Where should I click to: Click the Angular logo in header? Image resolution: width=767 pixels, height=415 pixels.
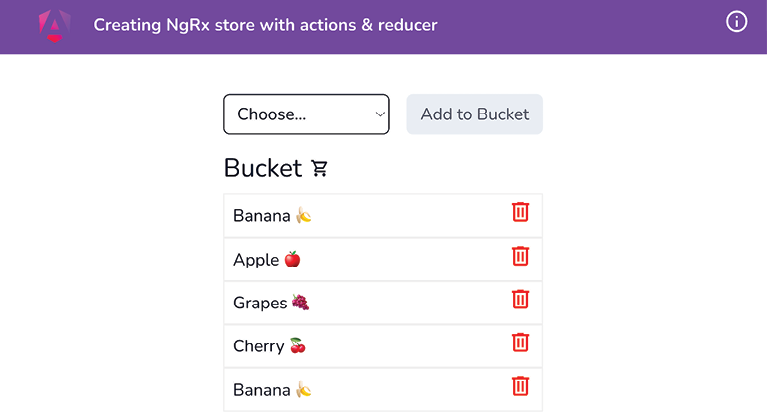coord(55,25)
